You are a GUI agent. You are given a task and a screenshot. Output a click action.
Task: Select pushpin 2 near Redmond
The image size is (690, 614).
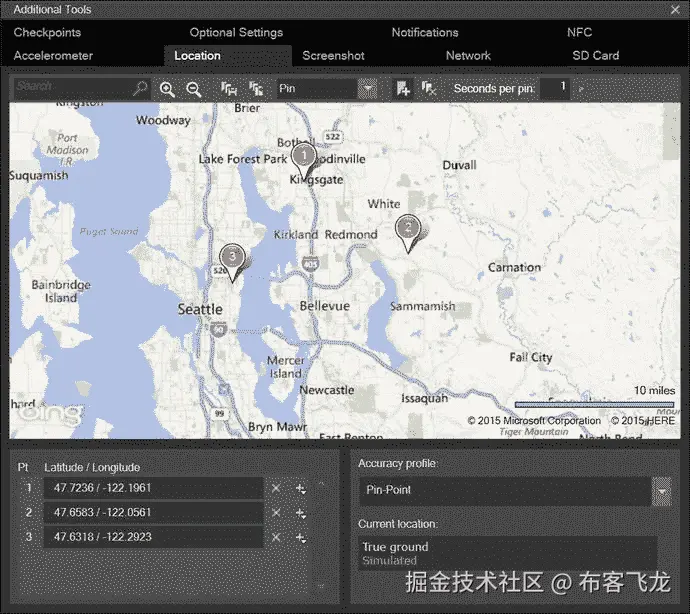point(408,233)
